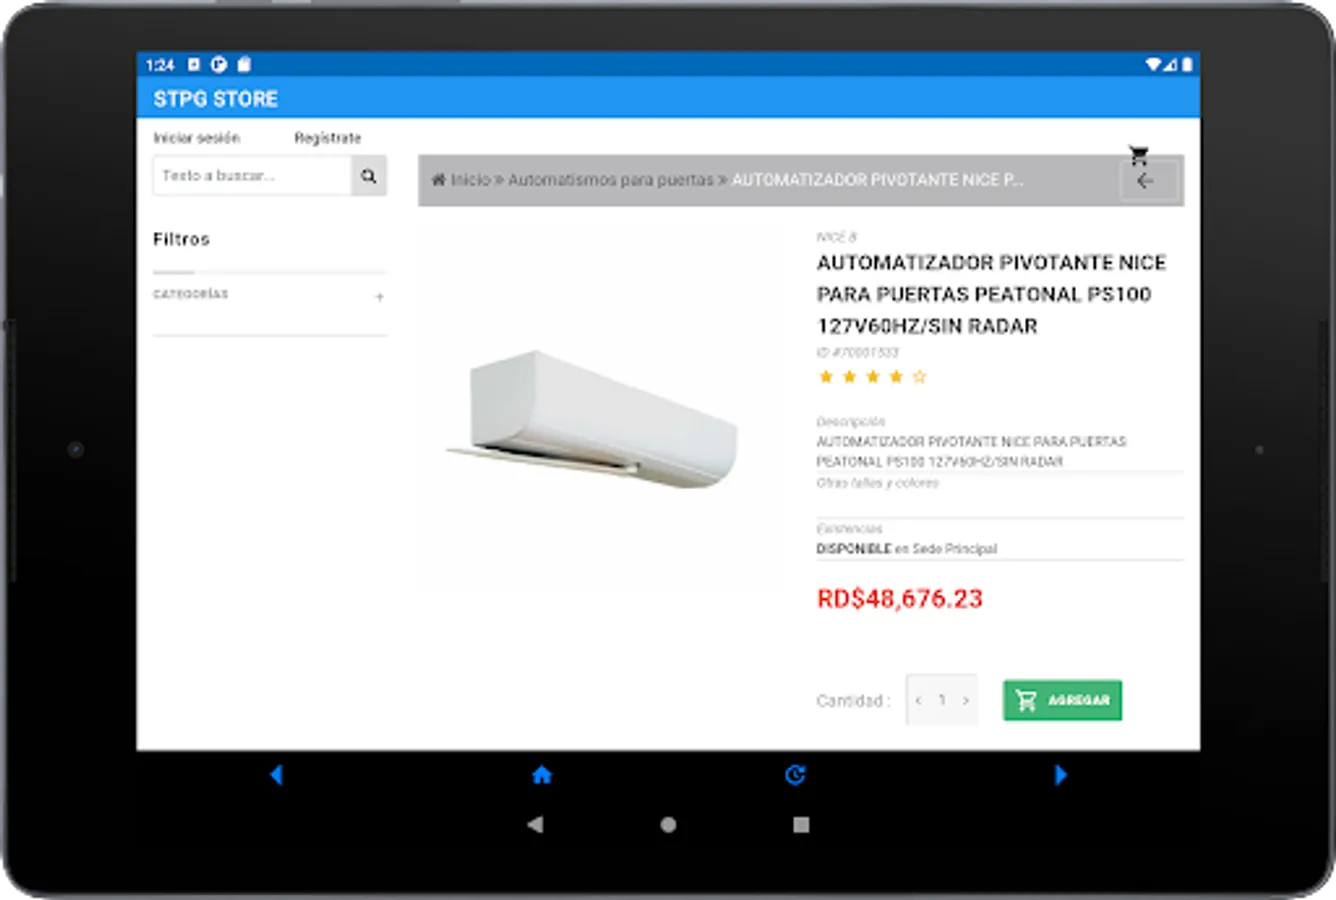Click the NICE brand label
This screenshot has width=1336, height=900.
[x=836, y=237]
